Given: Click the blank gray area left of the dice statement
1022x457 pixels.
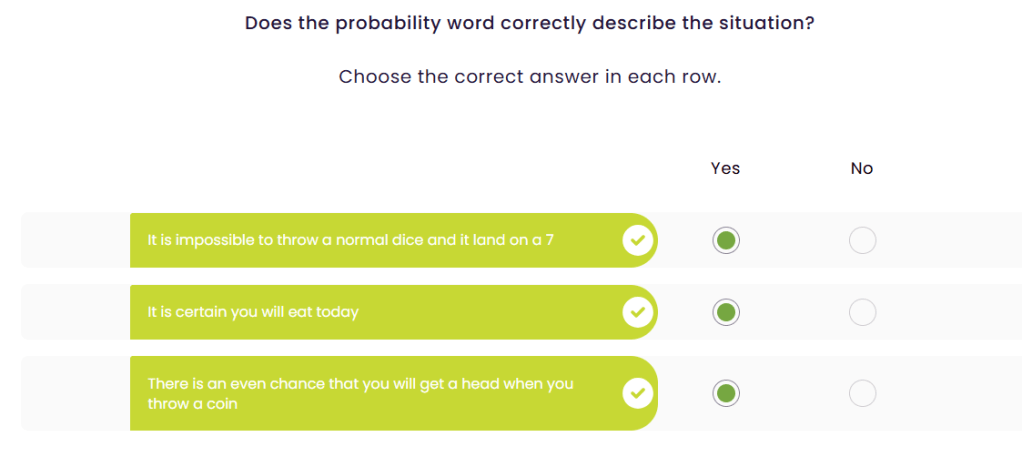Looking at the screenshot, I should click(75, 241).
